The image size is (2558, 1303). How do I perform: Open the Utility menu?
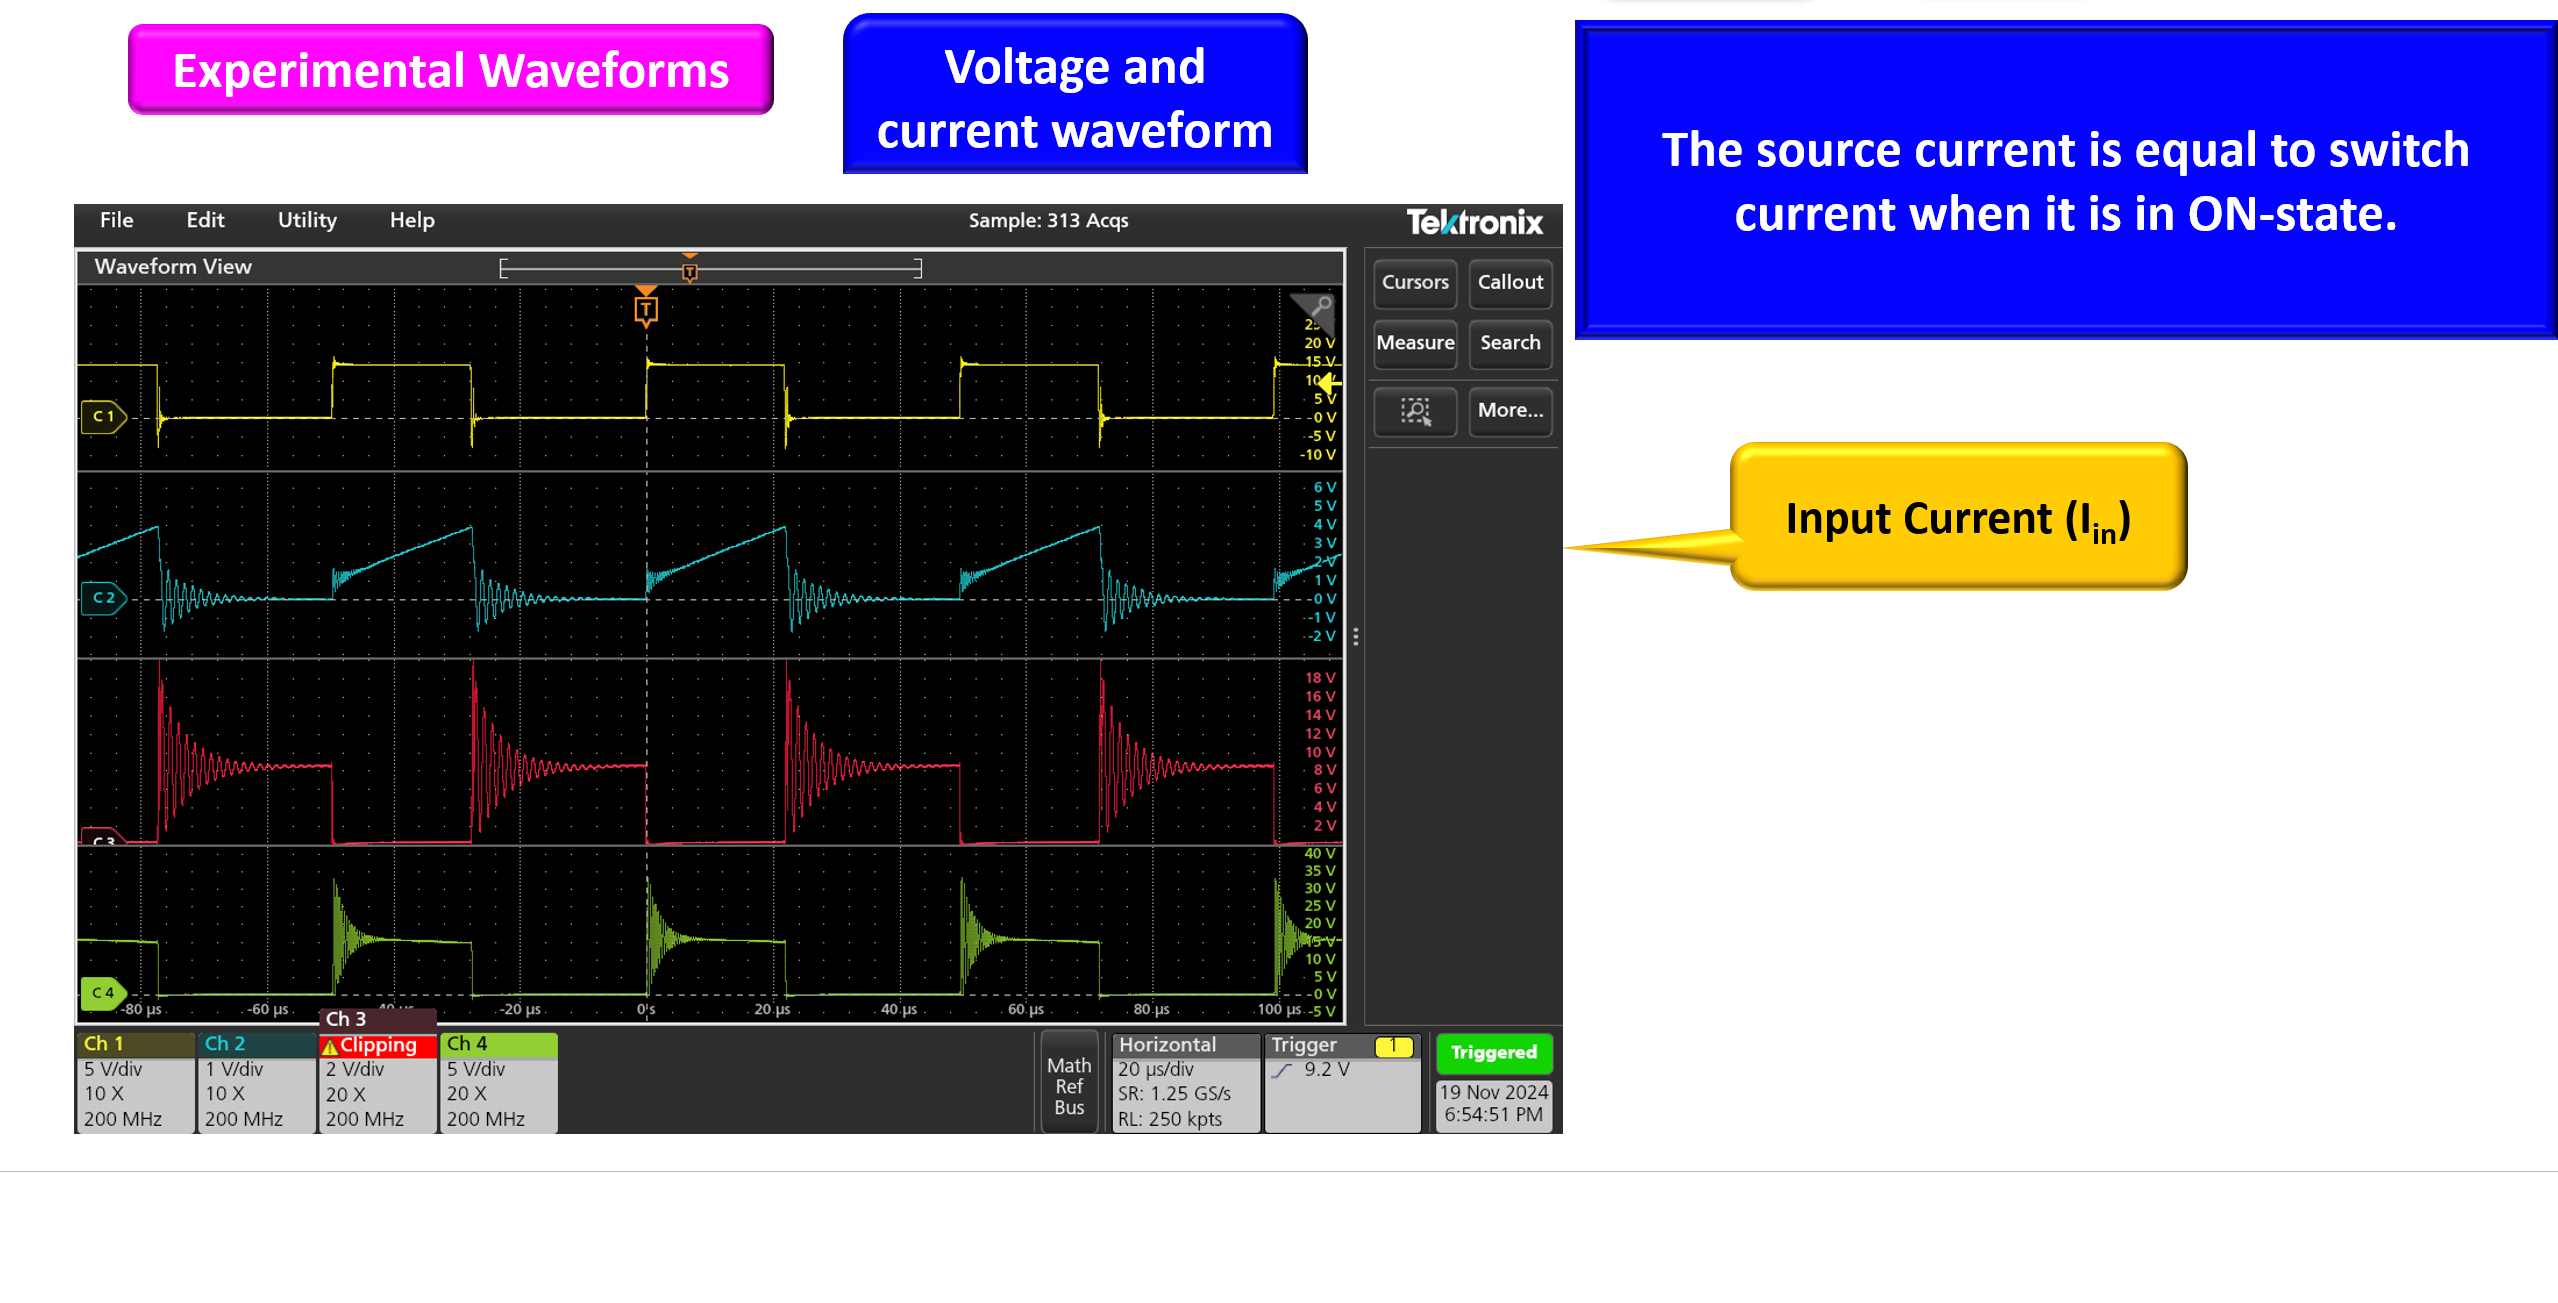click(x=307, y=220)
